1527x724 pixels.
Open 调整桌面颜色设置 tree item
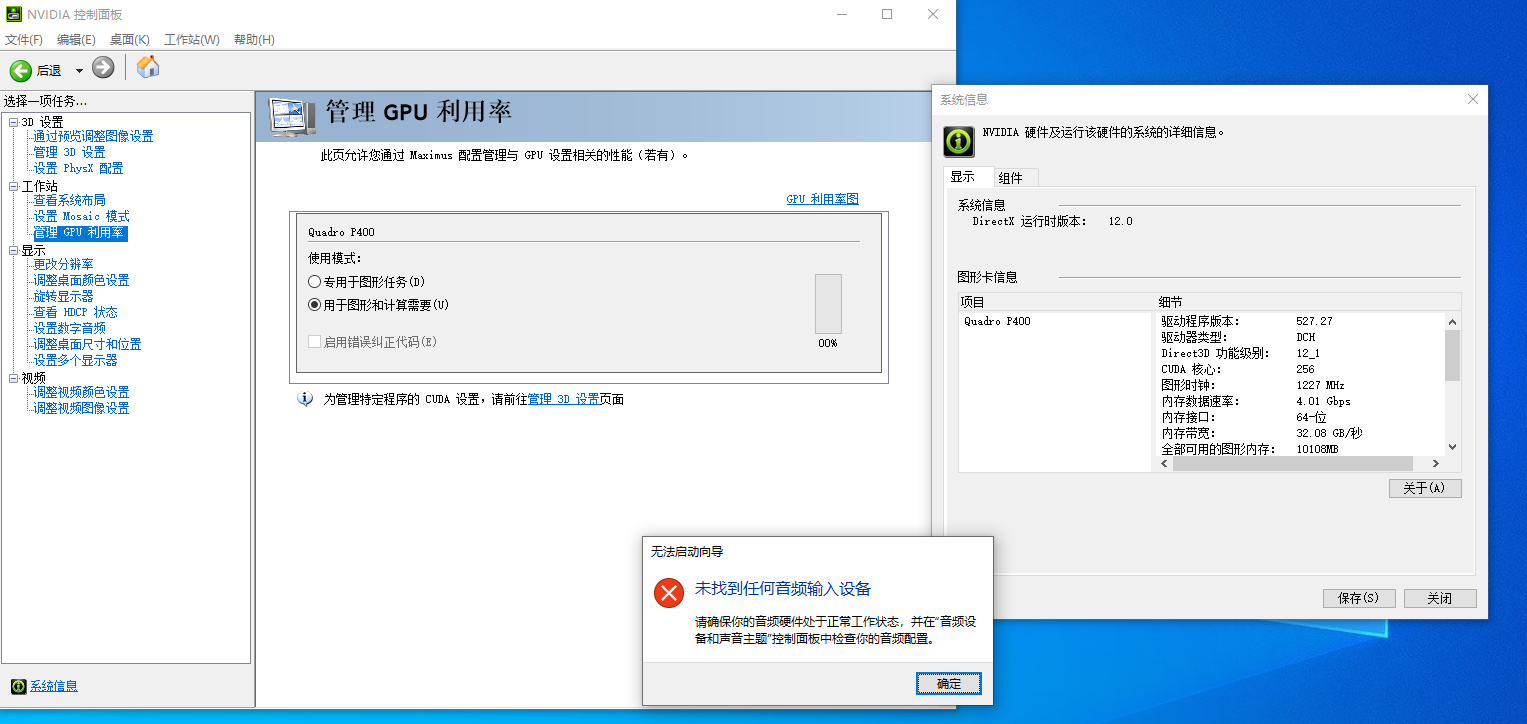pyautogui.click(x=81, y=281)
